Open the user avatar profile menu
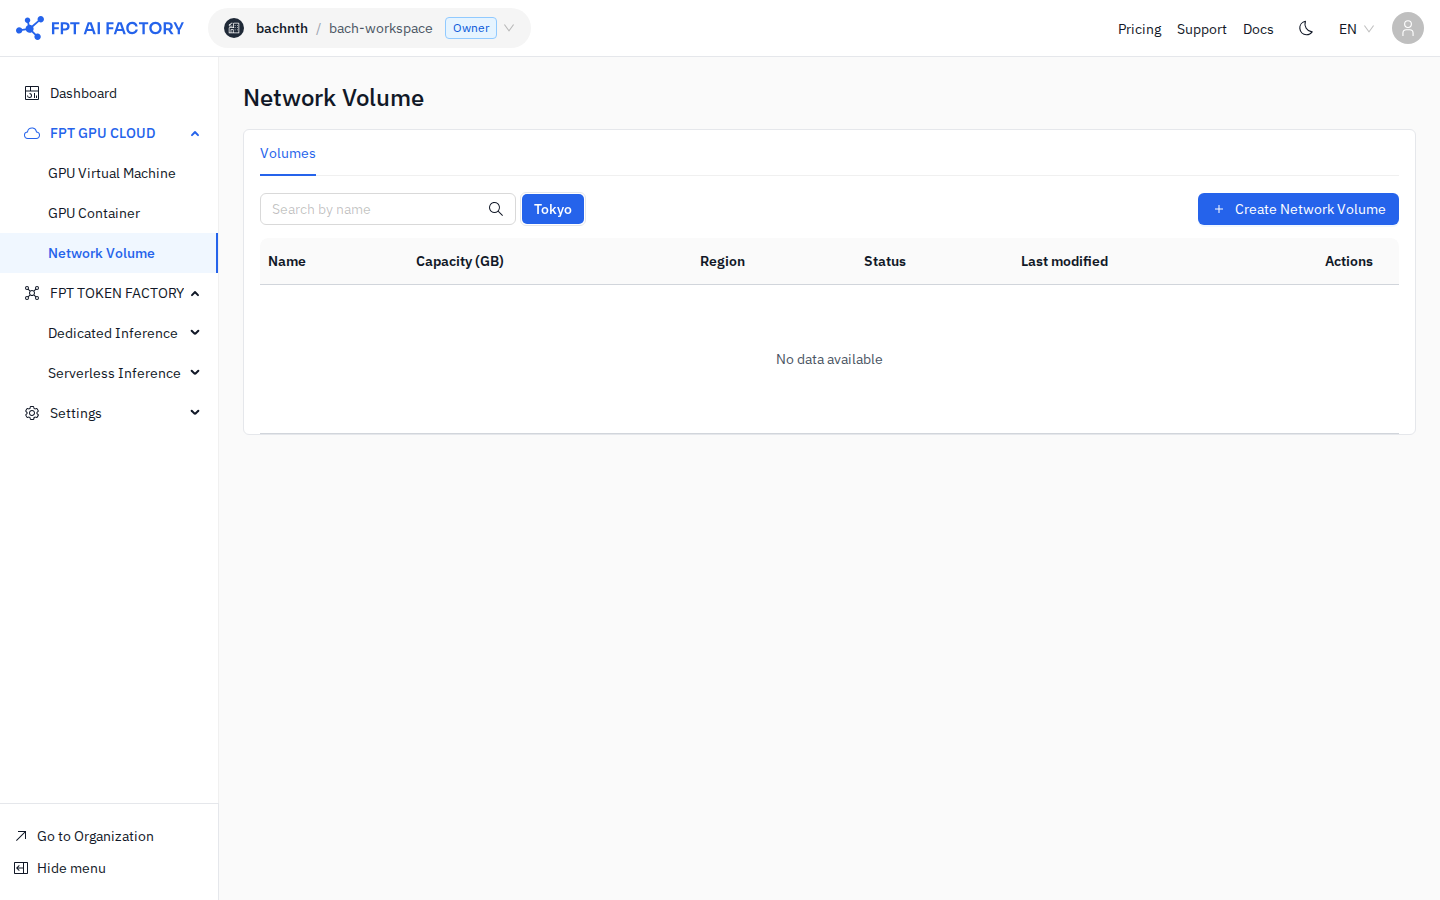 point(1407,28)
